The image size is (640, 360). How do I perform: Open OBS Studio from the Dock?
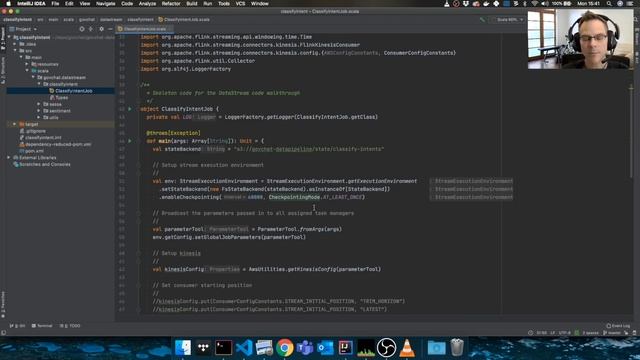[x=386, y=348]
